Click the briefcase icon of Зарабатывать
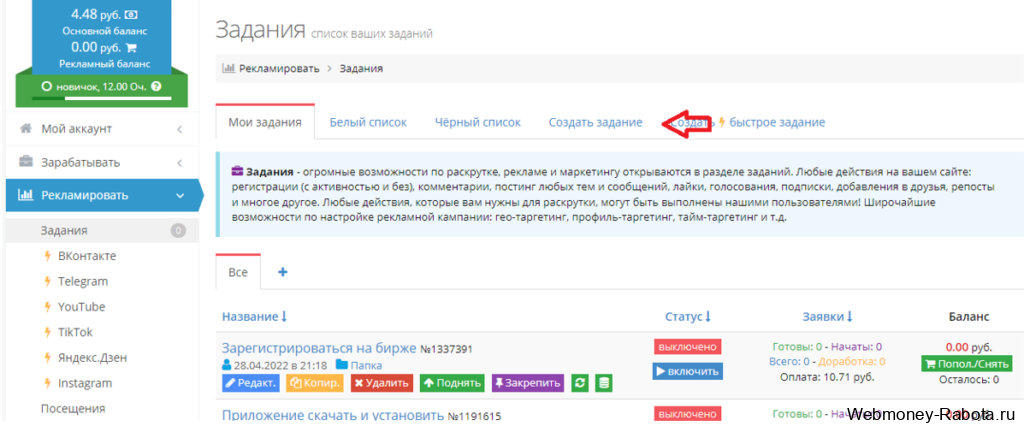Image resolution: width=1024 pixels, height=432 pixels. tap(26, 162)
